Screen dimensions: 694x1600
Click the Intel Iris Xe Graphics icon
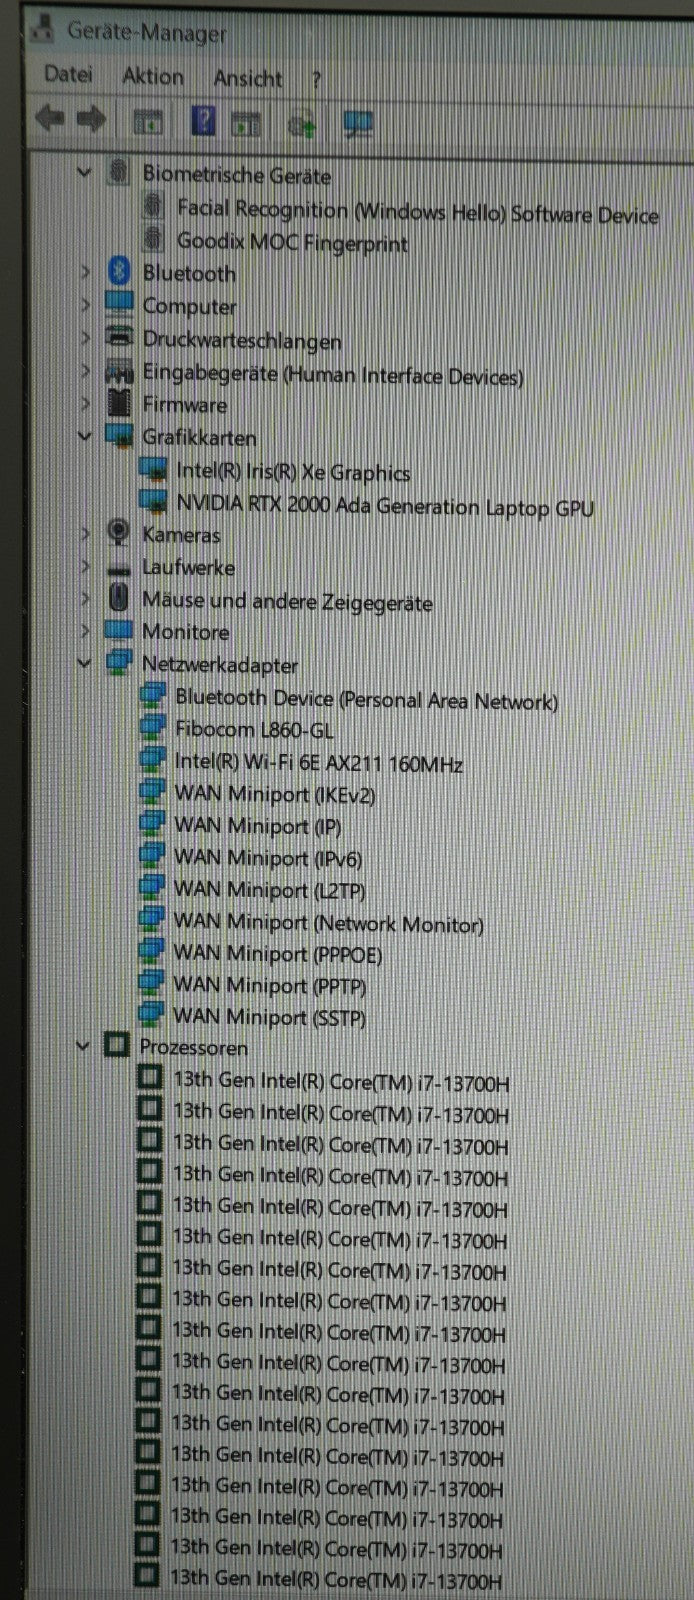click(153, 469)
